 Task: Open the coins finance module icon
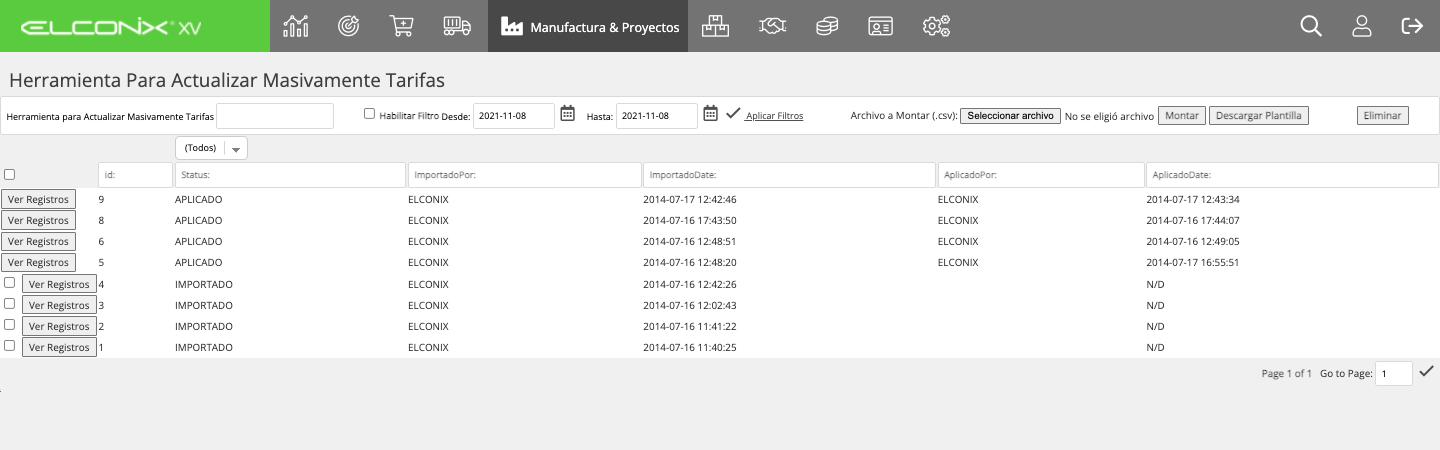coord(826,26)
